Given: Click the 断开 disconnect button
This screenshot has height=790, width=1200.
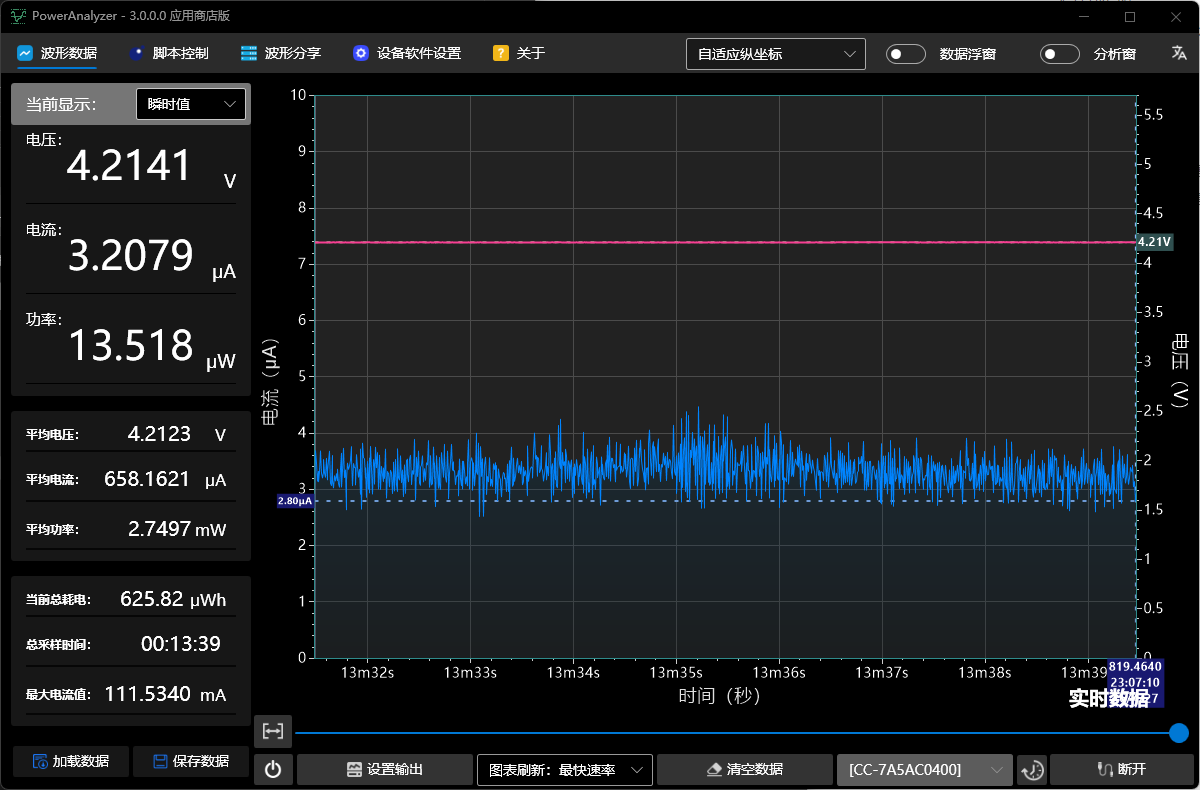Looking at the screenshot, I should [1120, 769].
